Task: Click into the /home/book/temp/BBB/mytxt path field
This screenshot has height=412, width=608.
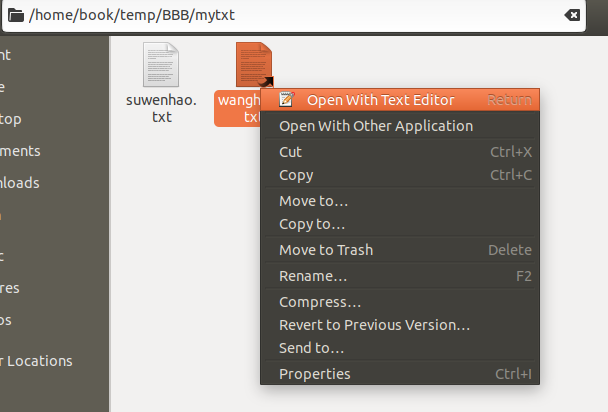Action: pyautogui.click(x=294, y=16)
